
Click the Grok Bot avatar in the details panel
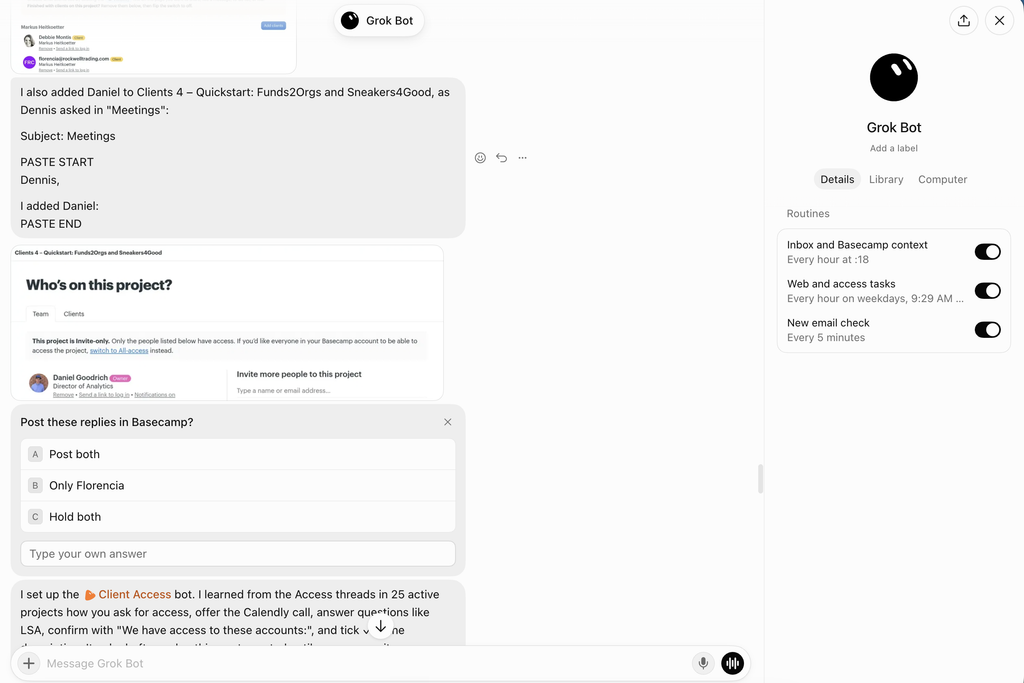click(x=893, y=78)
